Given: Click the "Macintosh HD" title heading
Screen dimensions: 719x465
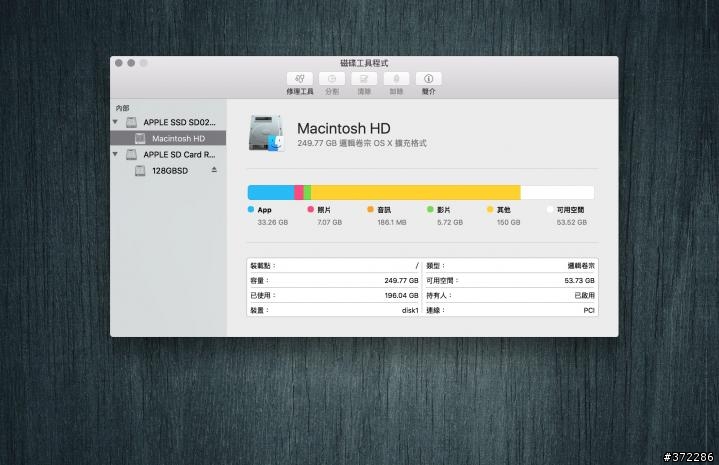Looking at the screenshot, I should pos(344,128).
